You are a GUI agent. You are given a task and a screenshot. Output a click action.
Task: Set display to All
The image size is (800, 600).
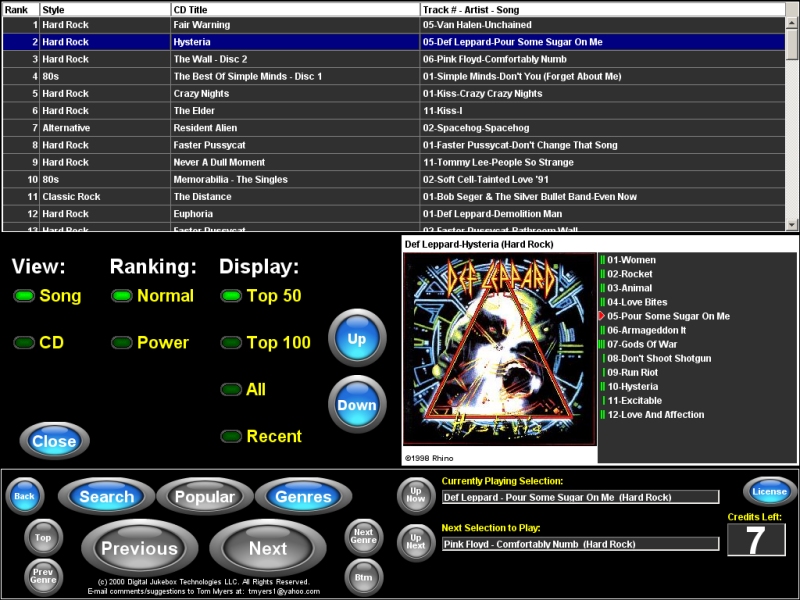[x=243, y=389]
